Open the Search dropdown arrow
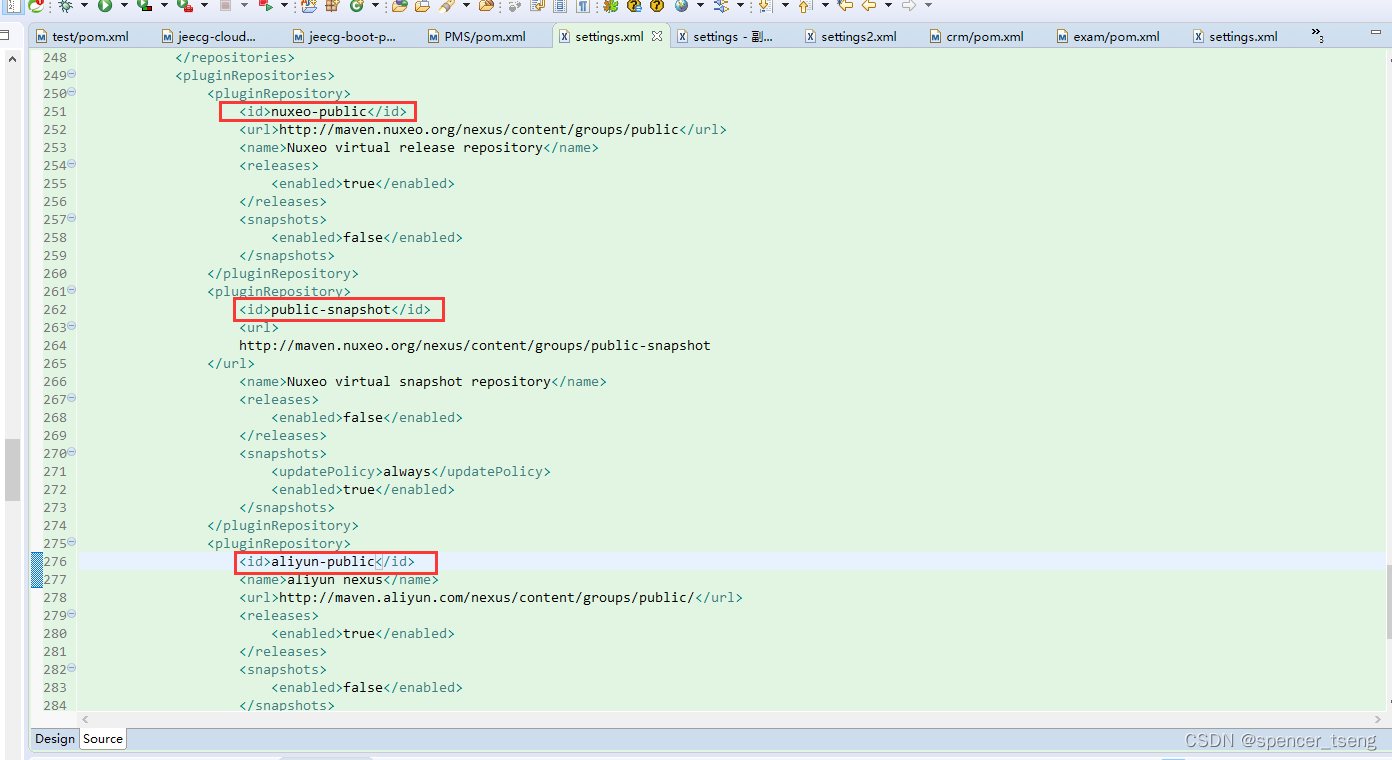Viewport: 1392px width, 760px height. pyautogui.click(x=466, y=5)
